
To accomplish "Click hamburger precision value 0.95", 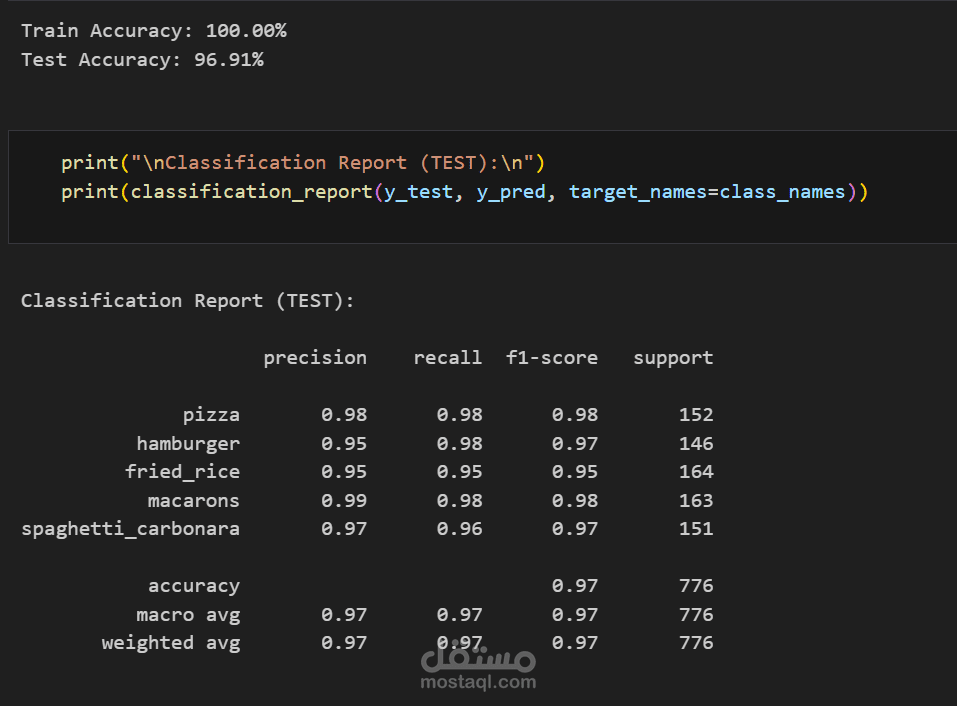I will click(x=344, y=444).
